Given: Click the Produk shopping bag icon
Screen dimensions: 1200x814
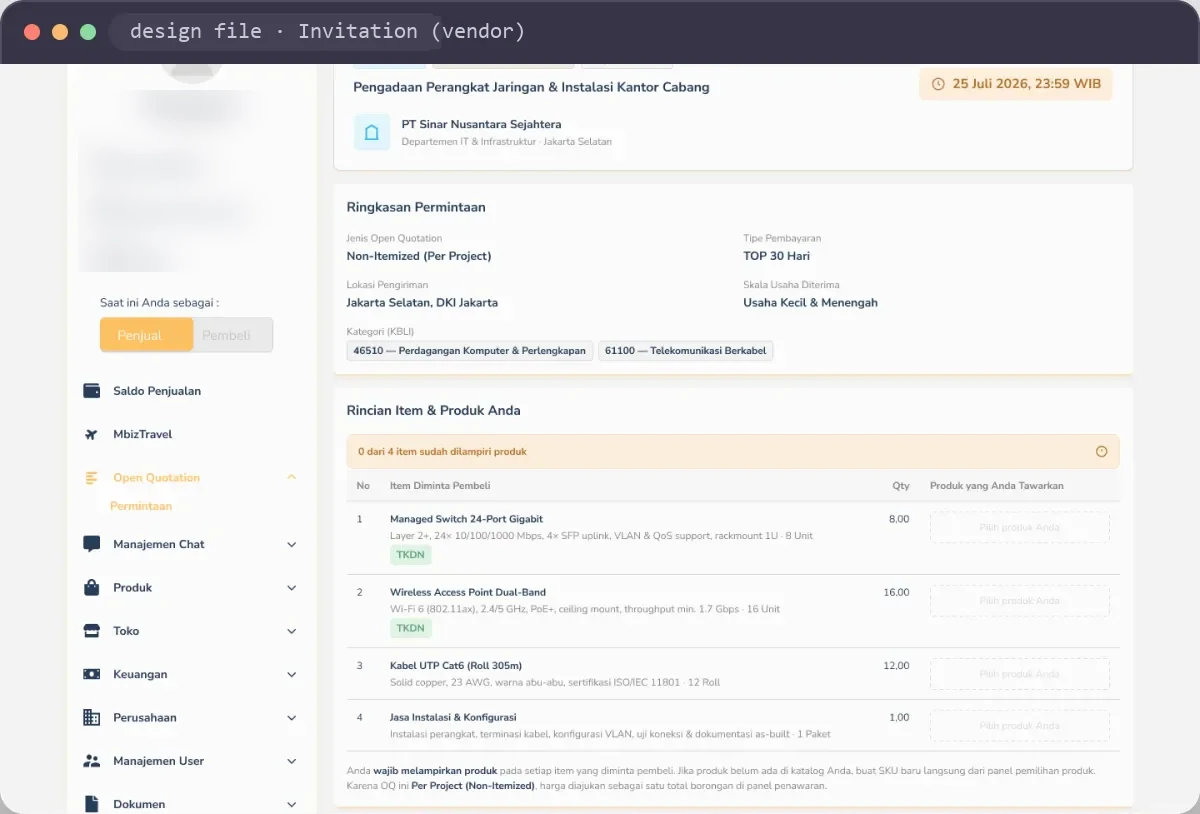Looking at the screenshot, I should pos(92,588).
